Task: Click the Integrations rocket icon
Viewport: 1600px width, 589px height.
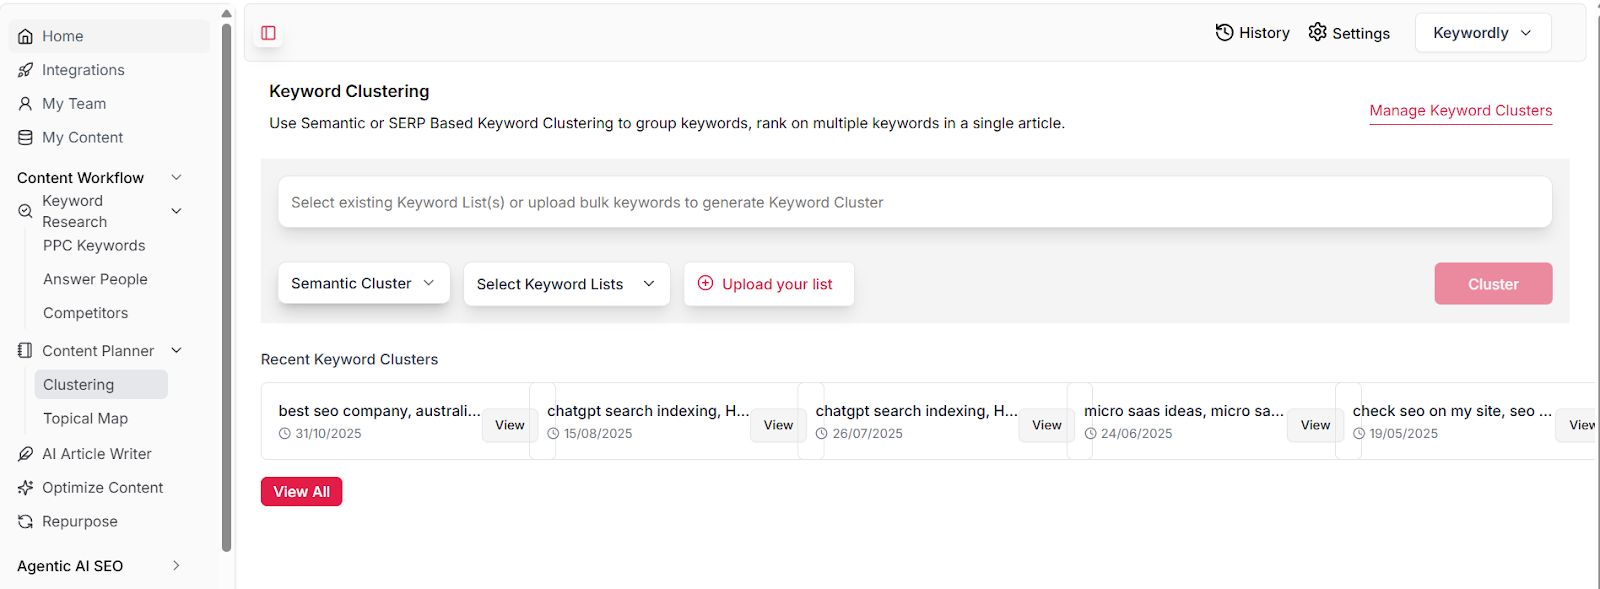Action: [26, 70]
